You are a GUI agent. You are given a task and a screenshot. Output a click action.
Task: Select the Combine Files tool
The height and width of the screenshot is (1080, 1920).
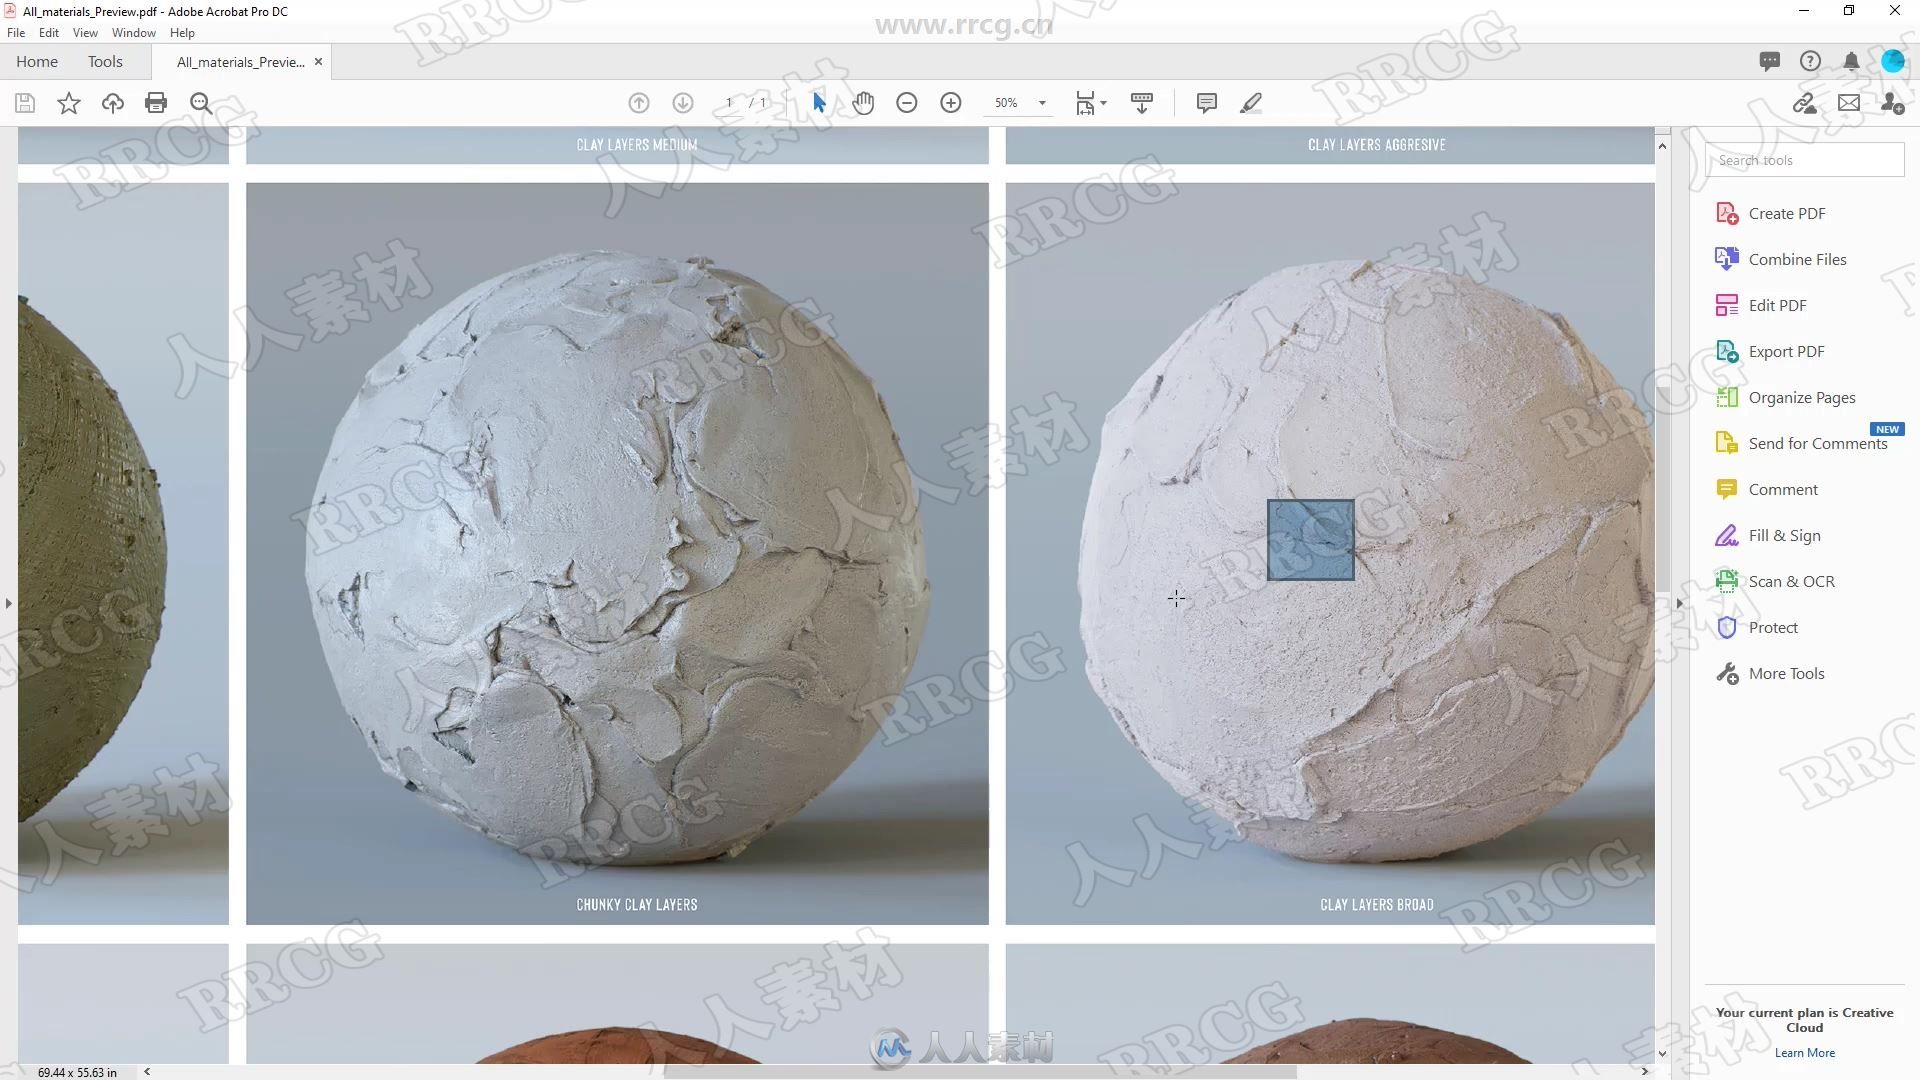1796,258
